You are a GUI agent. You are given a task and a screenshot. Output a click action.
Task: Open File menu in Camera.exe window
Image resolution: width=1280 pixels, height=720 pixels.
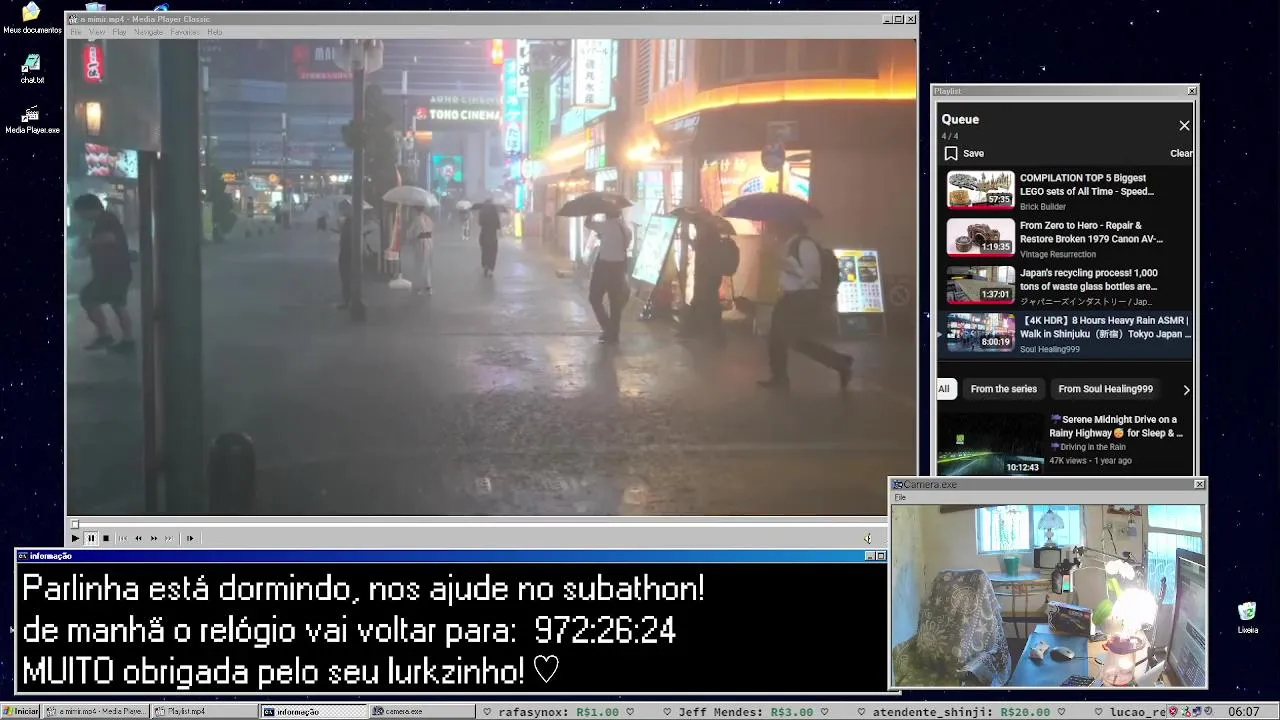900,497
